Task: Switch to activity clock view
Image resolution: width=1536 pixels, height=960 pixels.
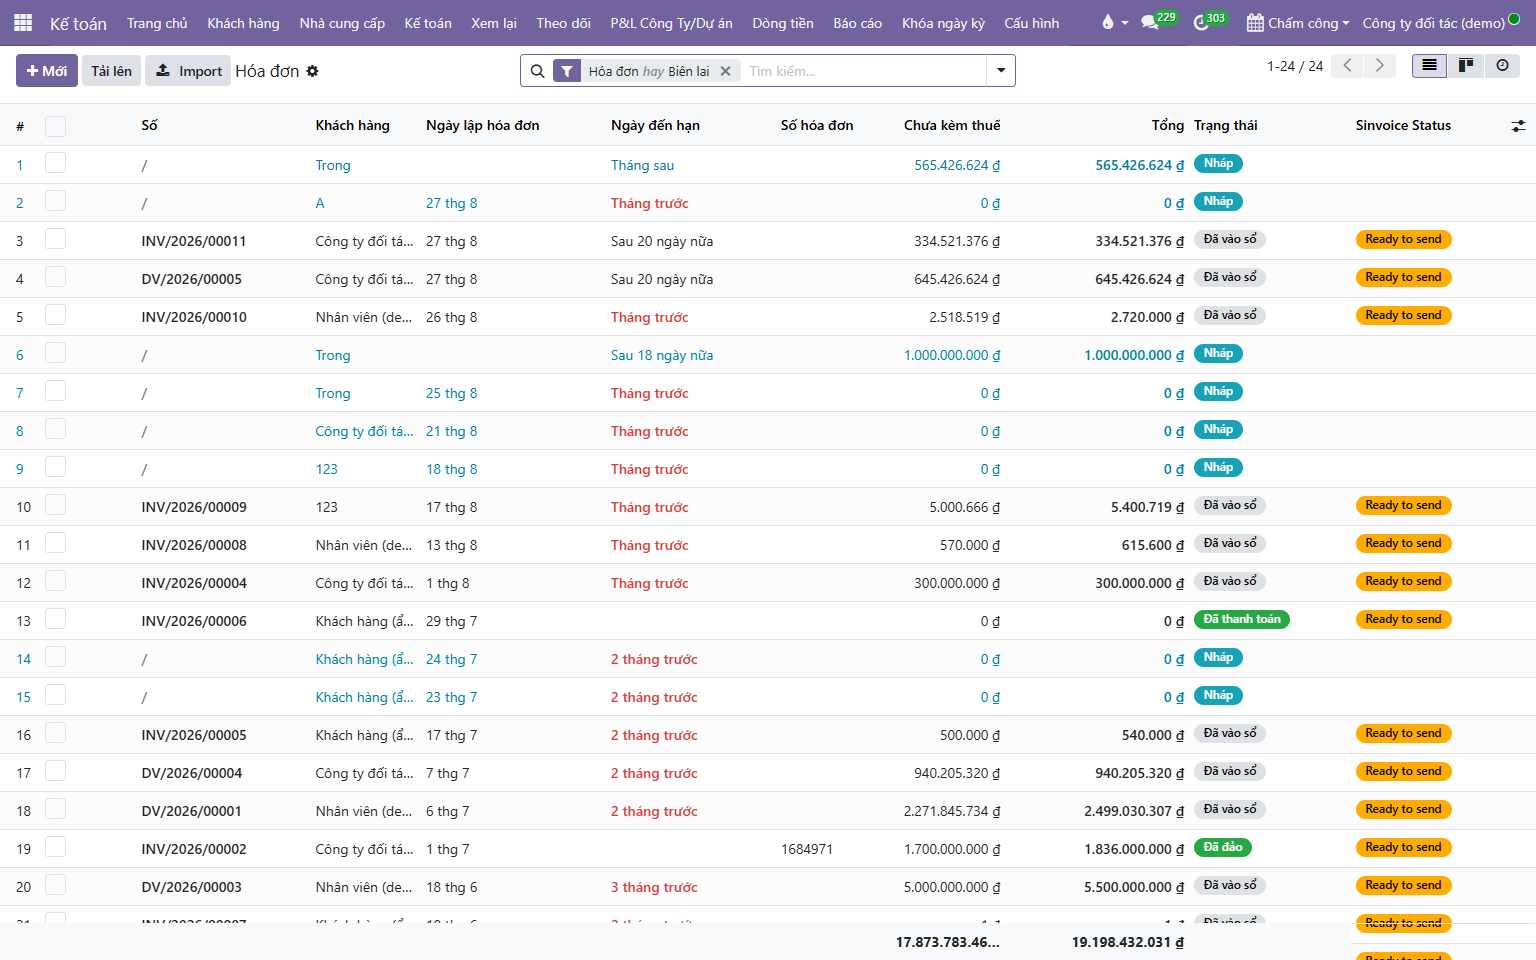Action: click(1502, 65)
